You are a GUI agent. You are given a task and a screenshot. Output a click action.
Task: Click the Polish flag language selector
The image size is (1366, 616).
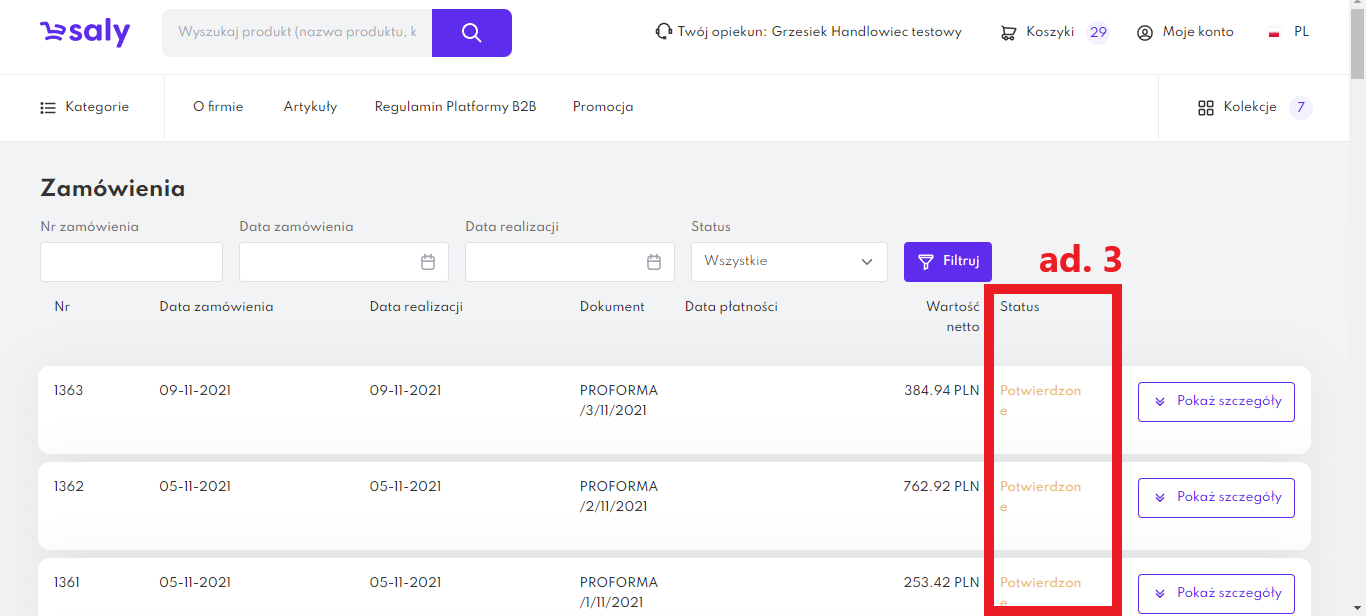click(x=1275, y=33)
